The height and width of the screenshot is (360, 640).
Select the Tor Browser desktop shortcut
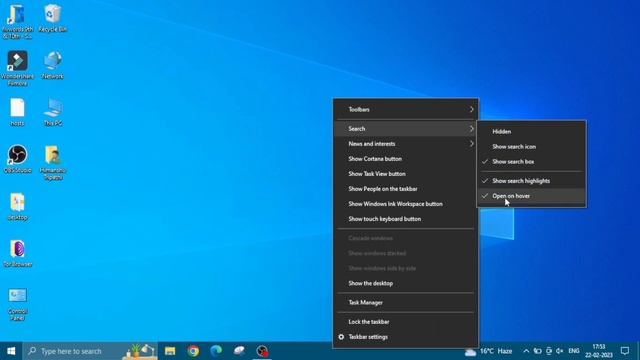[18, 253]
